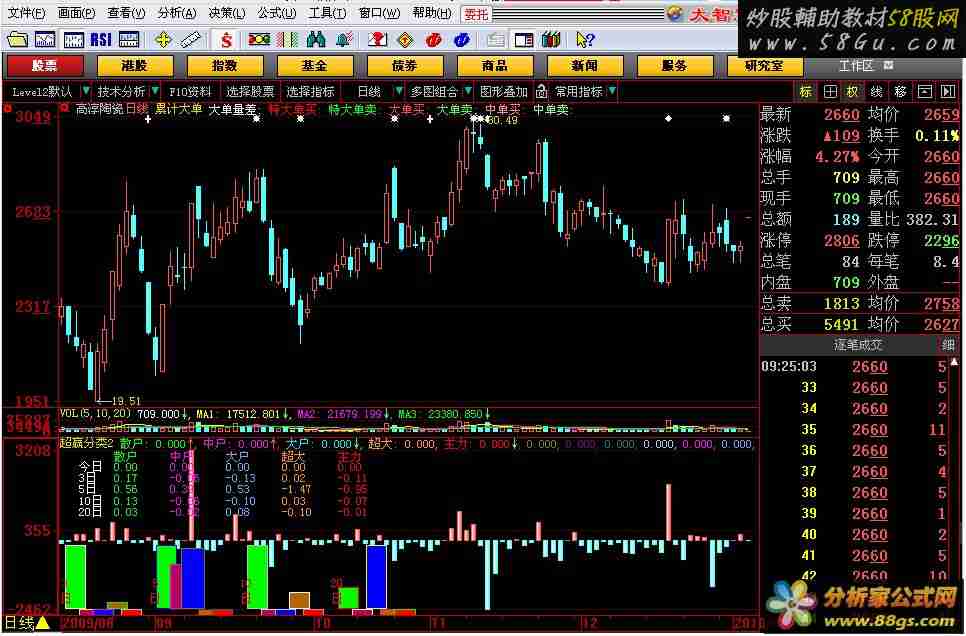Click the red dollar sign icon
Image resolution: width=966 pixels, height=636 pixels.
tap(226, 40)
